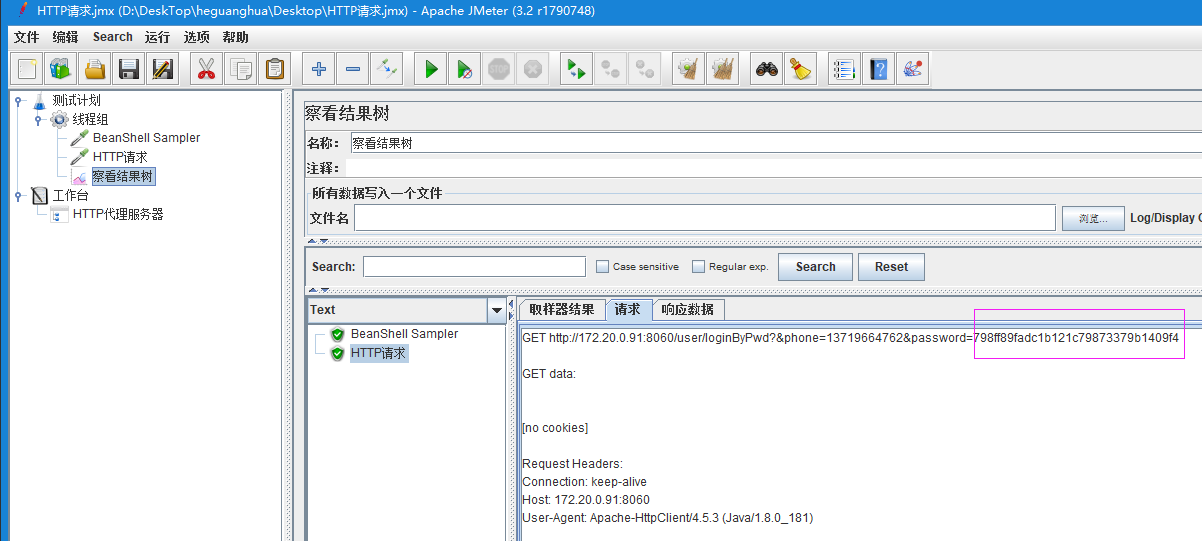This screenshot has height=541, width=1202.
Task: Open the Search menu
Action: point(113,37)
